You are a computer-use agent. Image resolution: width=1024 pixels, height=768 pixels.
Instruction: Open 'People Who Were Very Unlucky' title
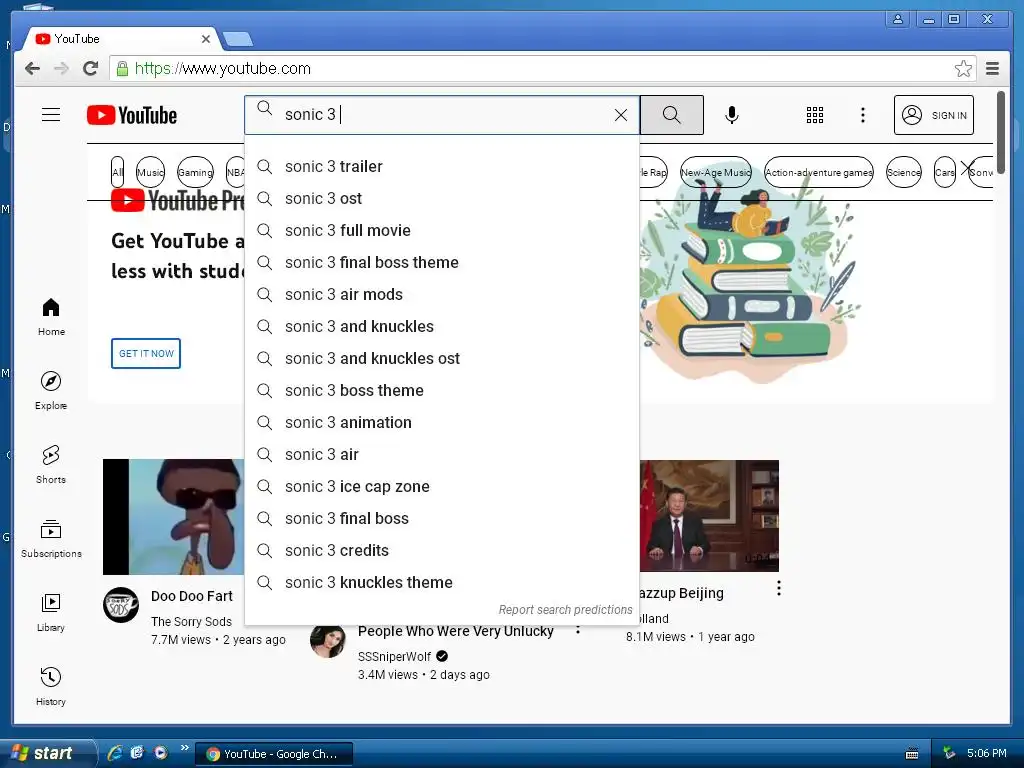[x=455, y=632]
